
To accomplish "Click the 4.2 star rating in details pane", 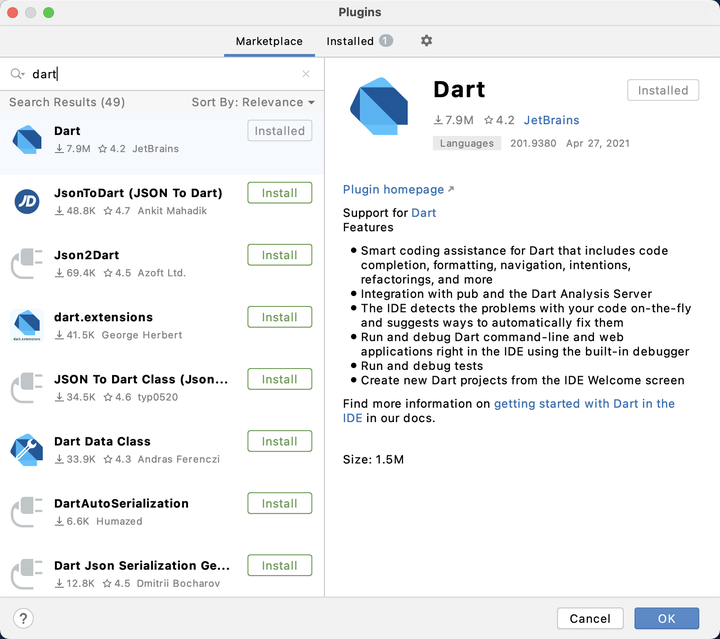I will click(500, 120).
